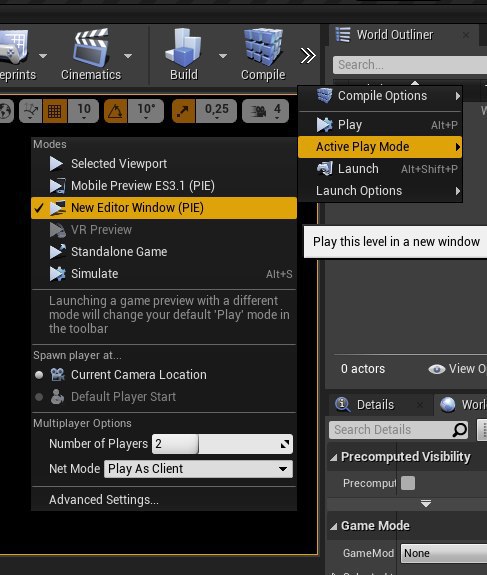The image size is (487, 575).
Task: Select Current Camera Location radio button
Action: click(x=39, y=375)
